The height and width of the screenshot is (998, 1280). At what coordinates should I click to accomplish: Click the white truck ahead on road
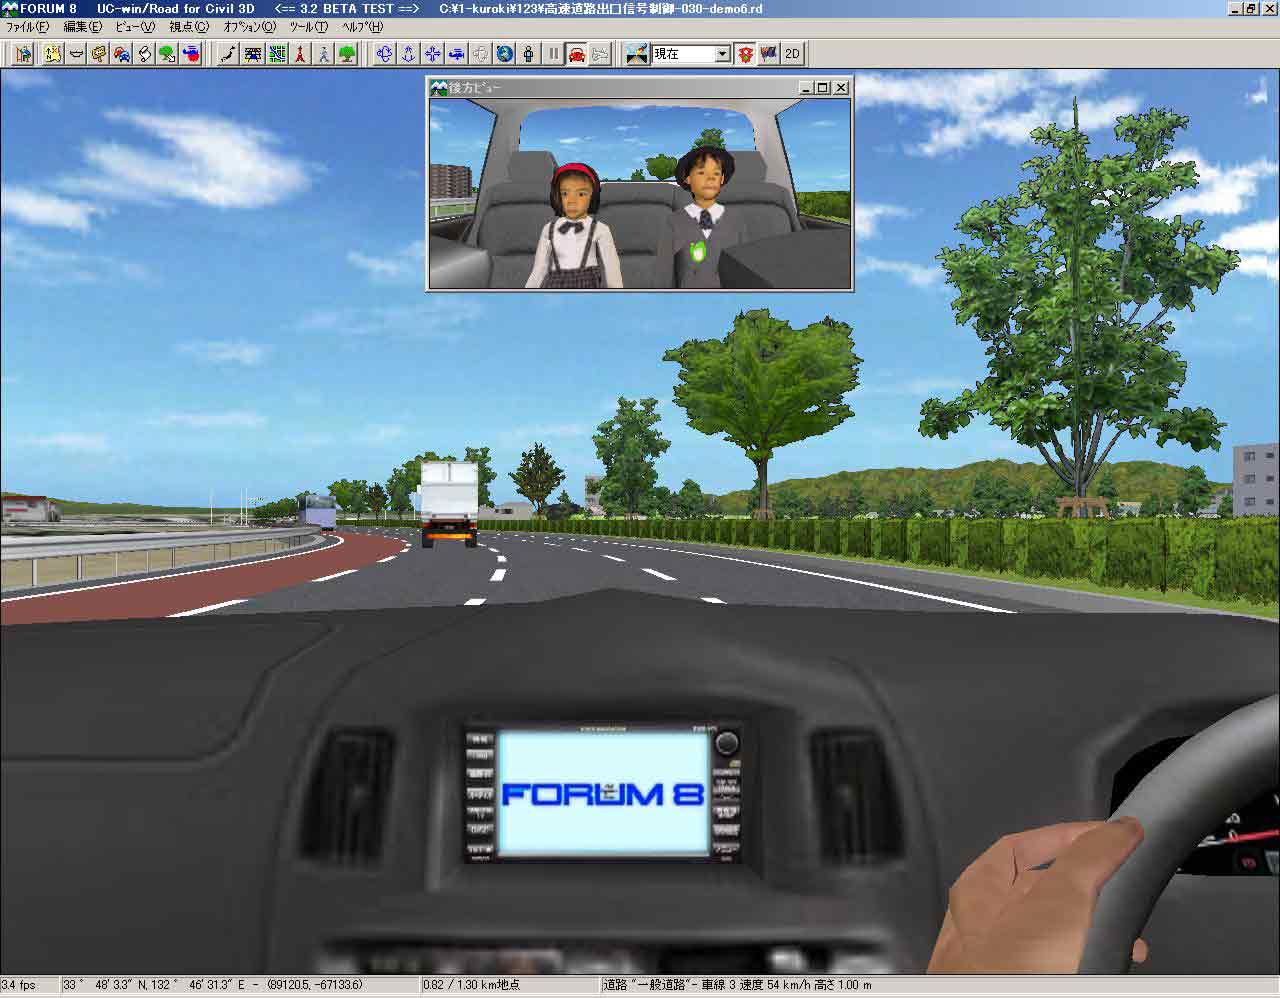coord(449,503)
